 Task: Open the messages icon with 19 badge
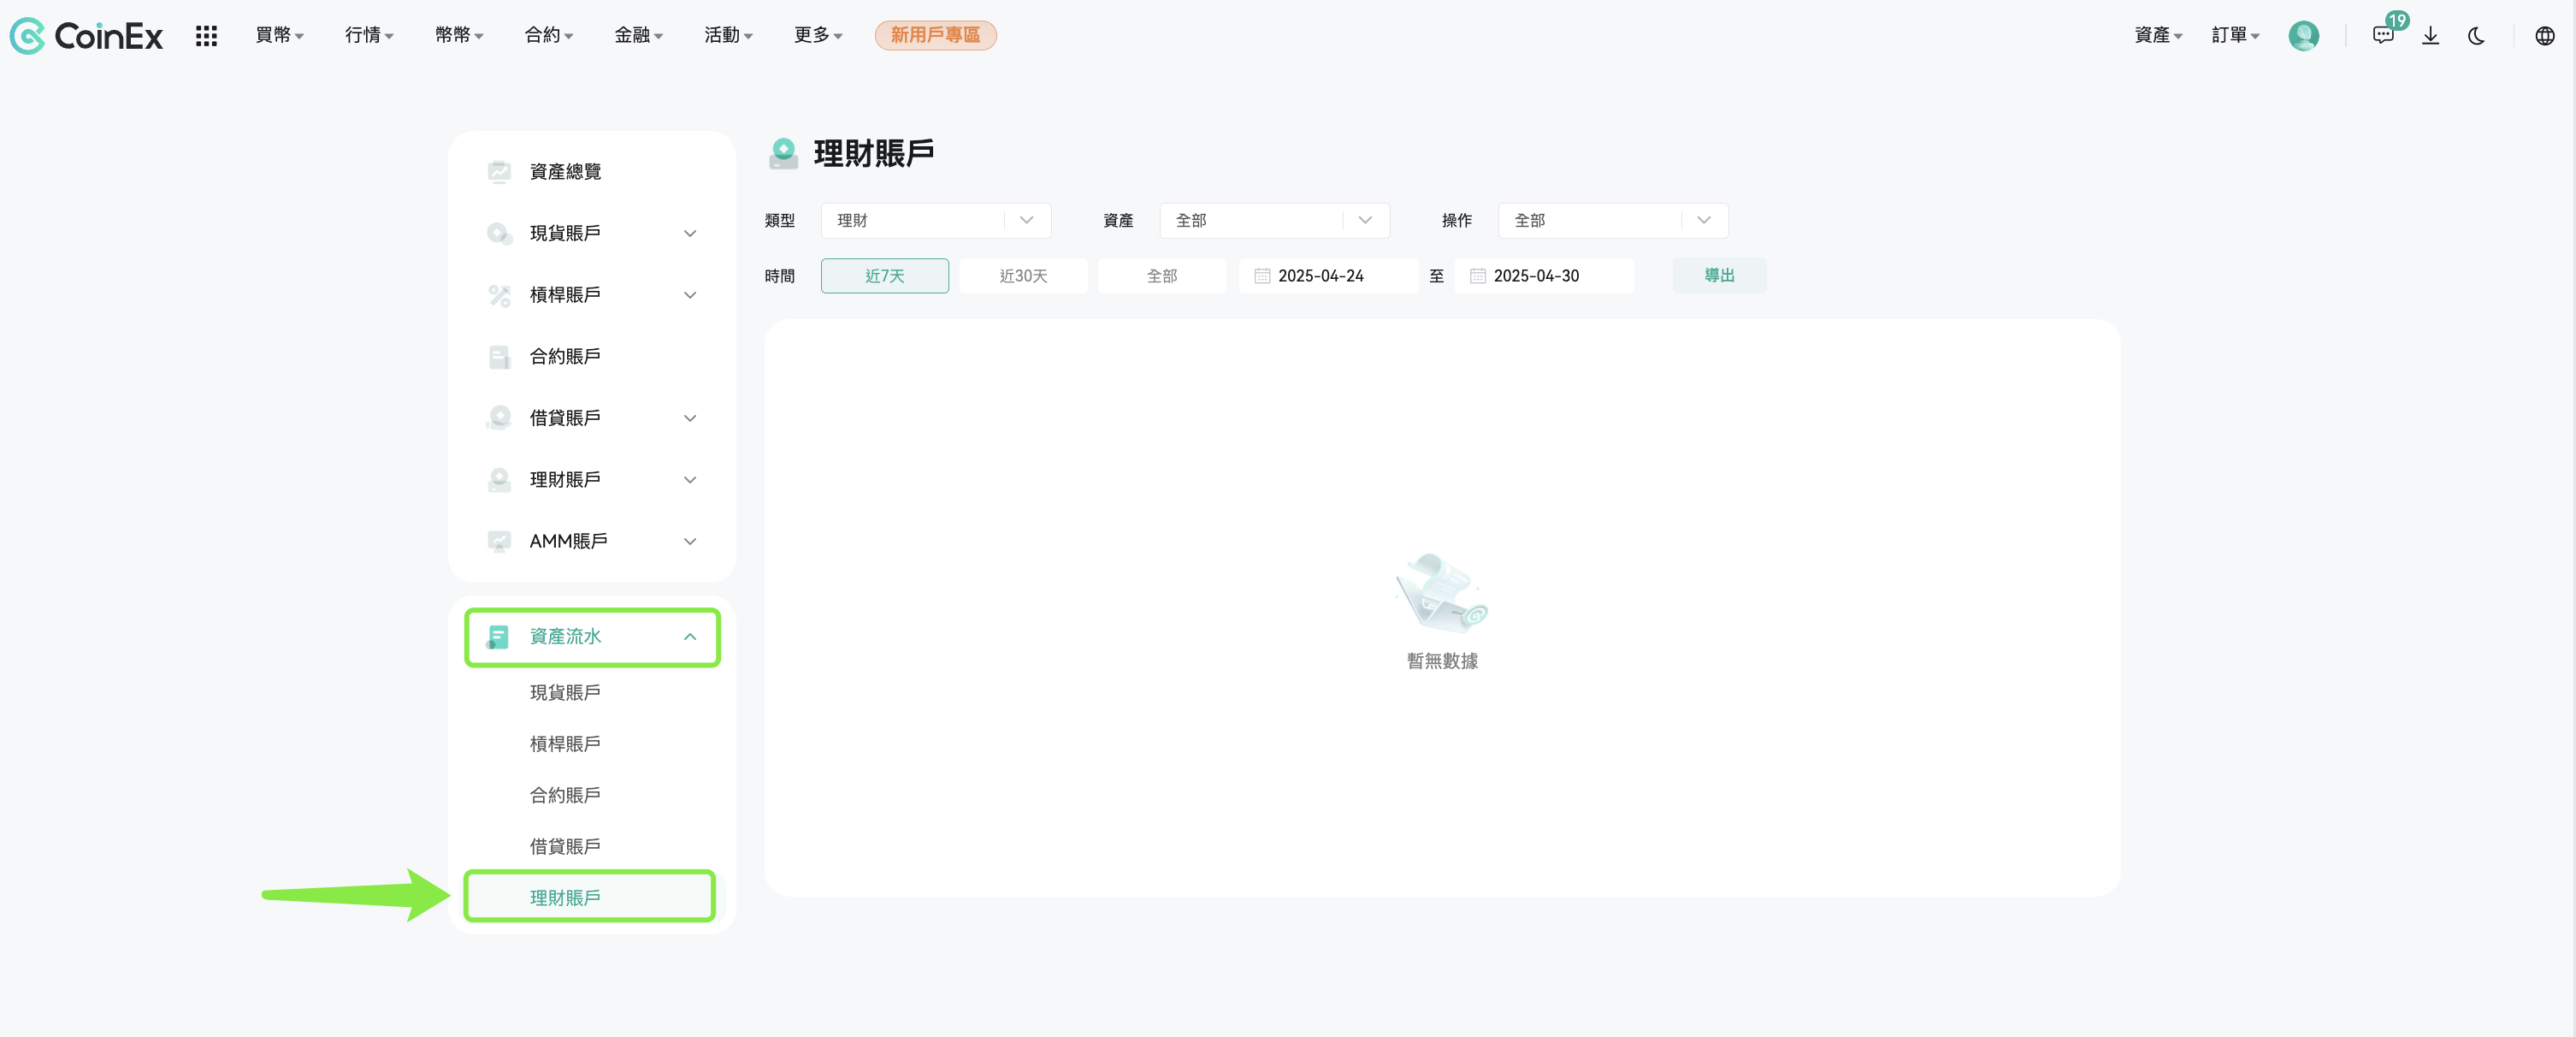(2384, 35)
